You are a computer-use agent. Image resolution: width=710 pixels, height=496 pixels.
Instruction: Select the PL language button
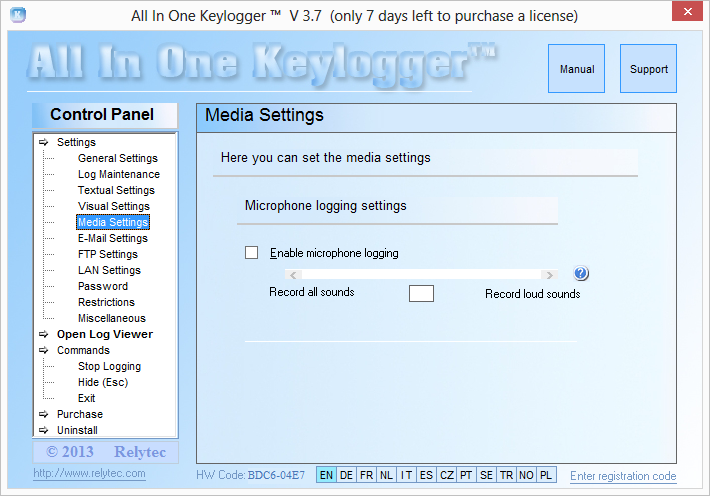coord(546,476)
